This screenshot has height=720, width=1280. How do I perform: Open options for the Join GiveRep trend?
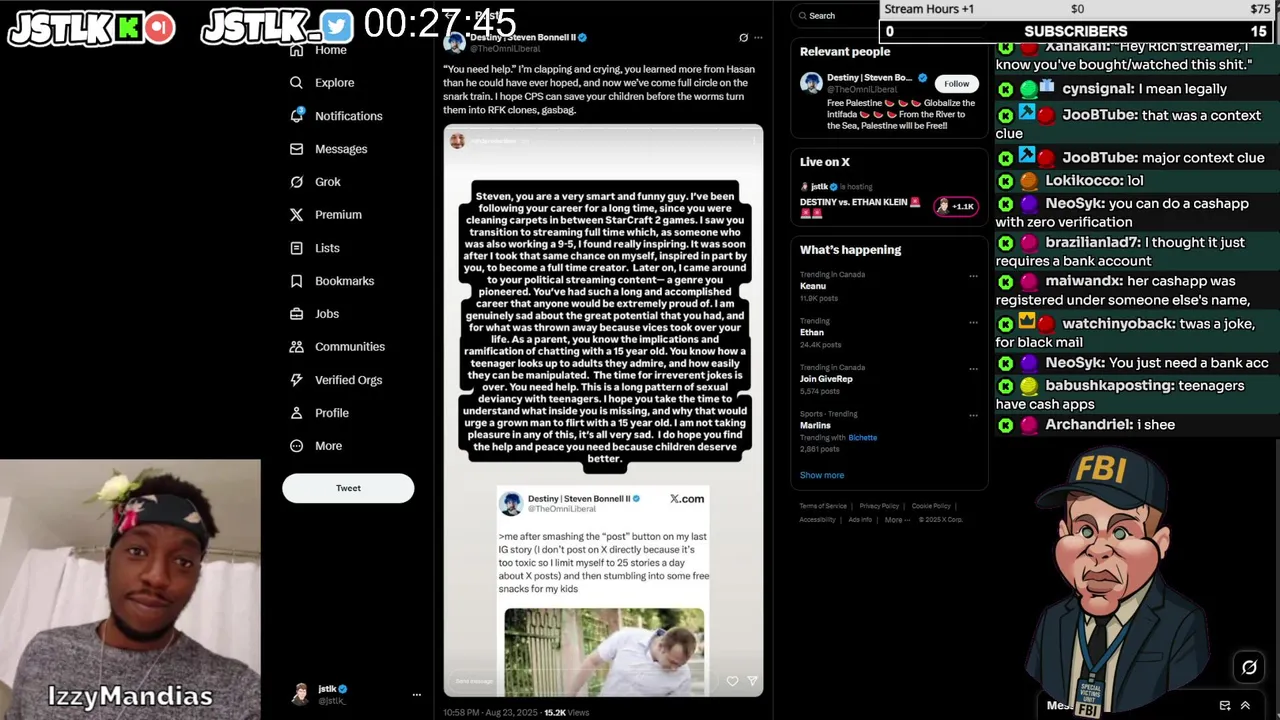(973, 369)
